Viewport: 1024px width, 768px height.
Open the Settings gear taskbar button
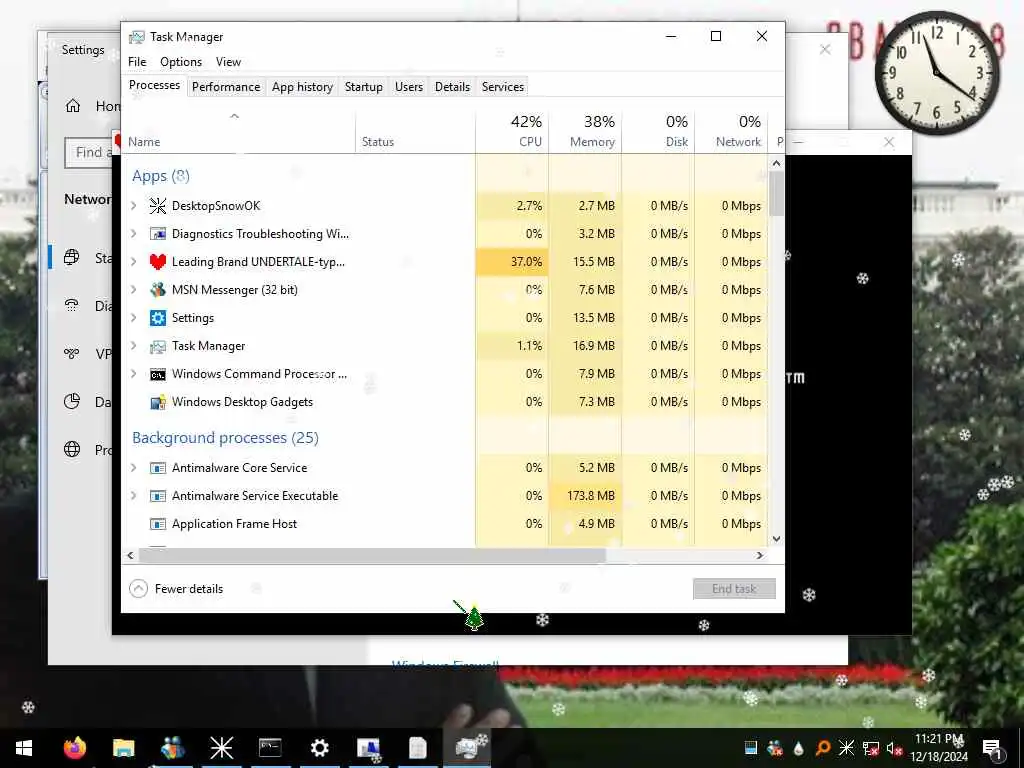pos(319,748)
